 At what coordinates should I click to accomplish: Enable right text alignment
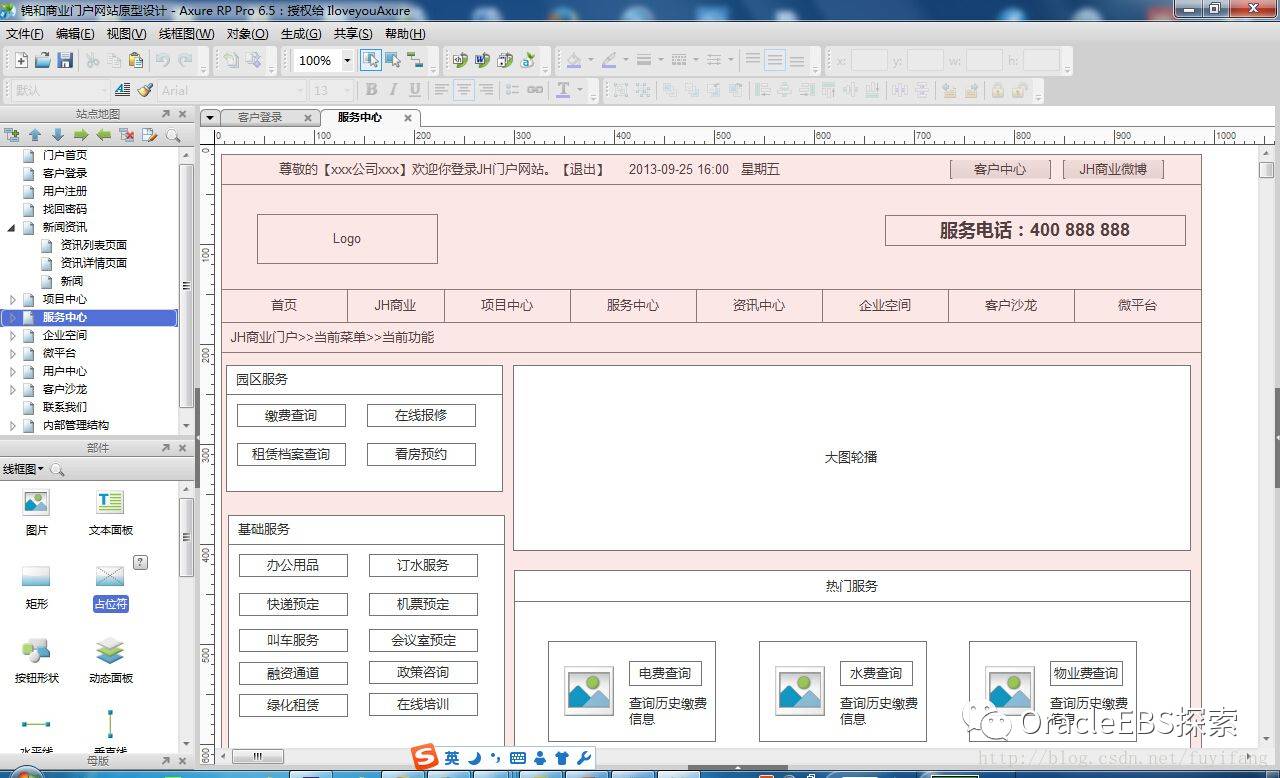[x=486, y=90]
